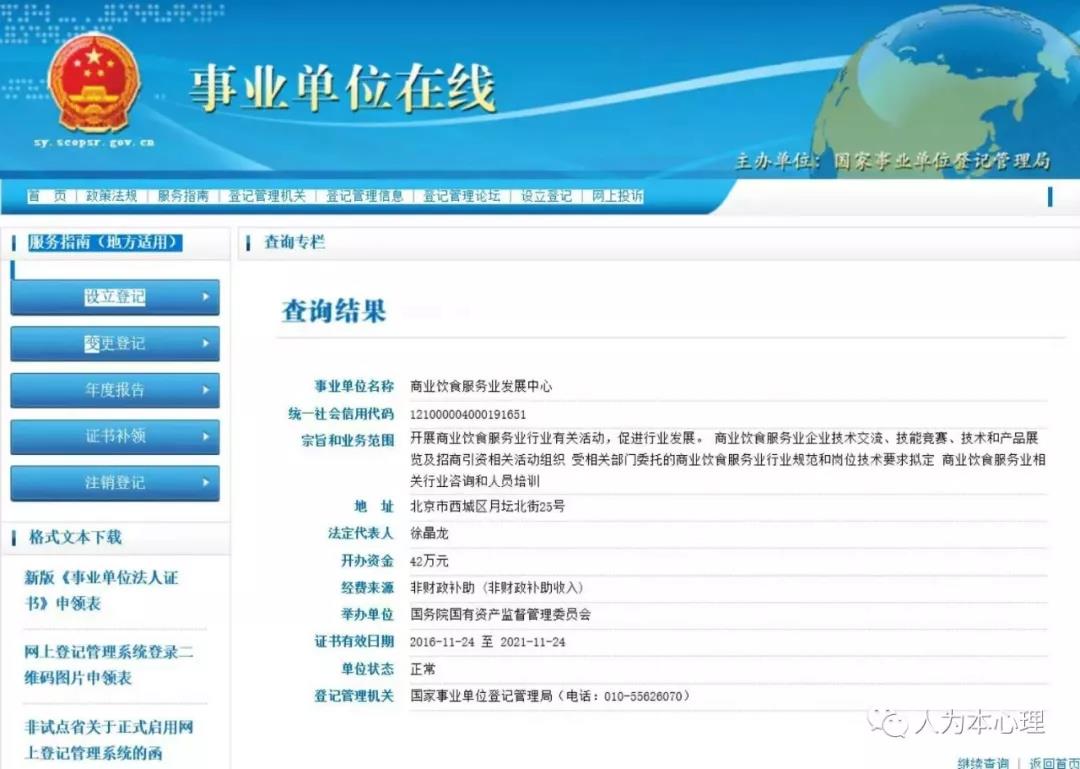Image resolution: width=1080 pixels, height=769 pixels.
Task: Click the 宗旨和业务范围 field label
Action: tap(348, 440)
